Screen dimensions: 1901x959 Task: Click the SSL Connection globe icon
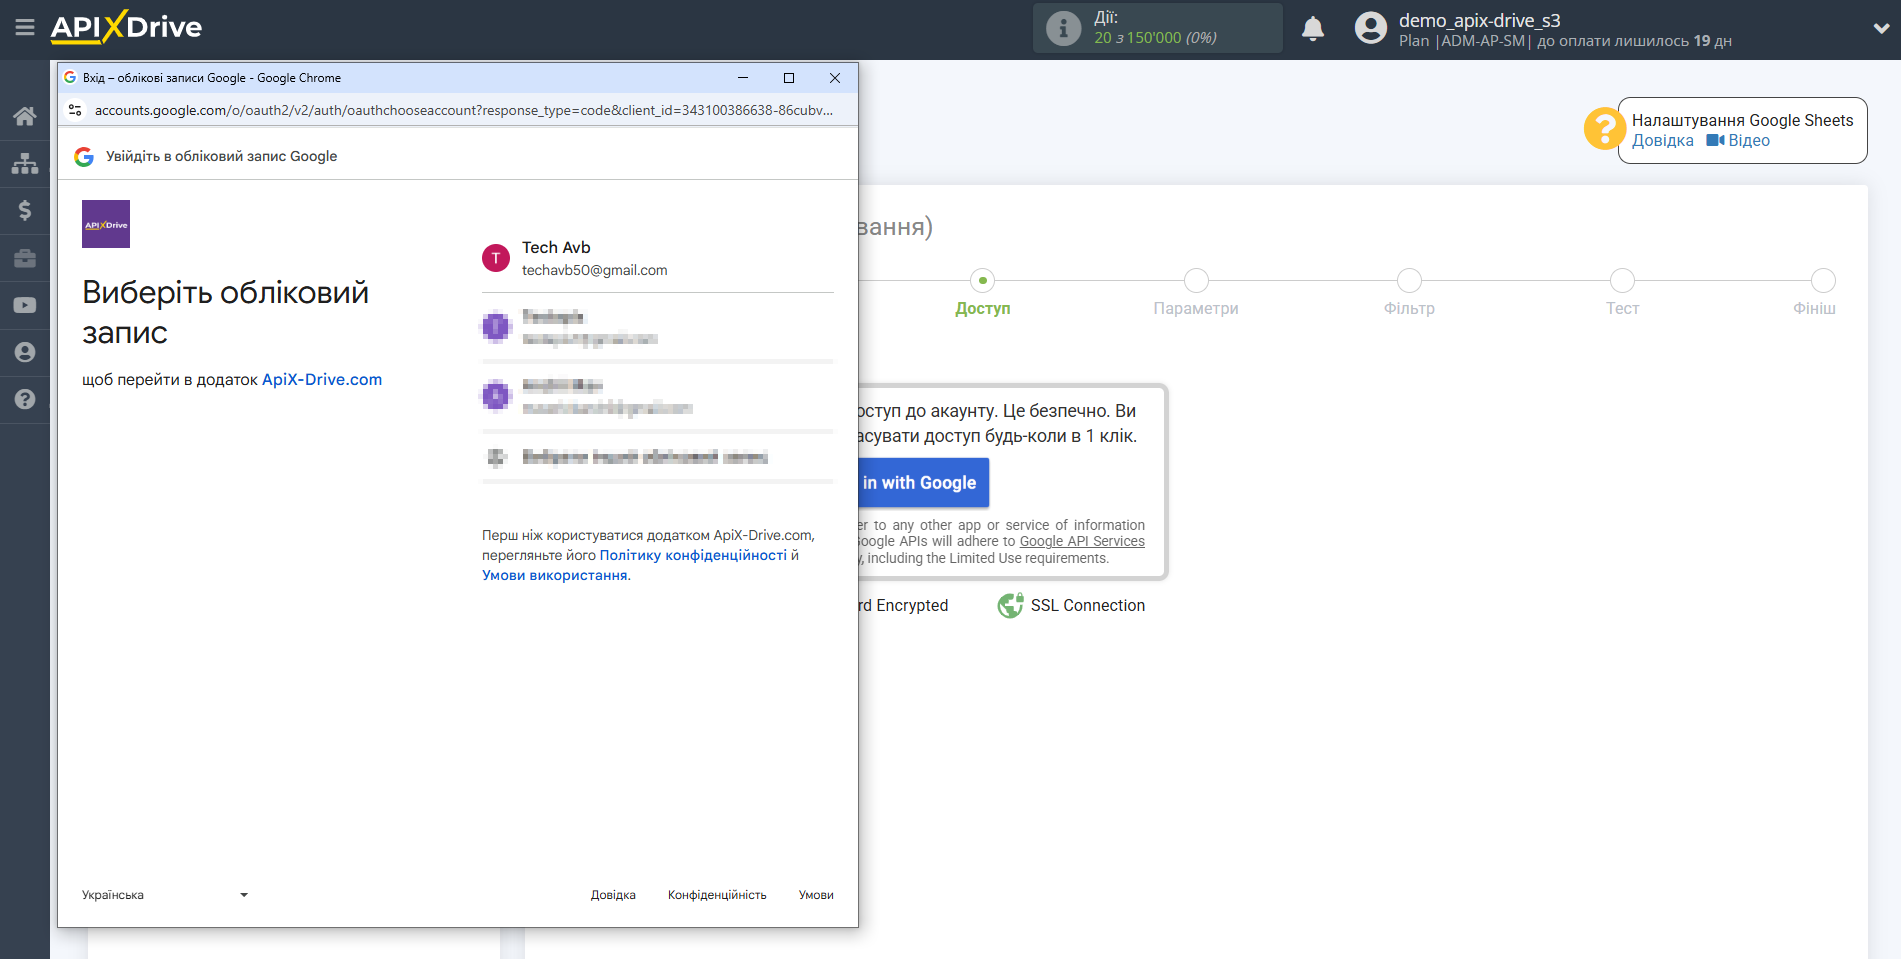click(1011, 605)
